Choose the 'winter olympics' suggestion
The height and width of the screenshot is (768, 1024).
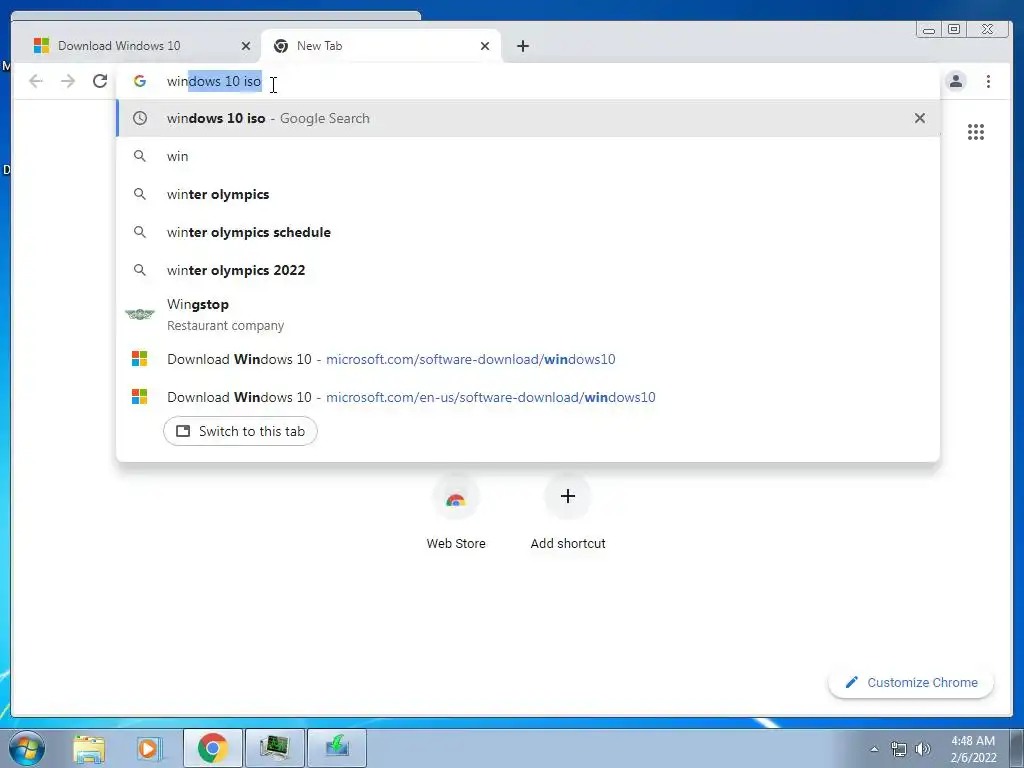pos(528,194)
